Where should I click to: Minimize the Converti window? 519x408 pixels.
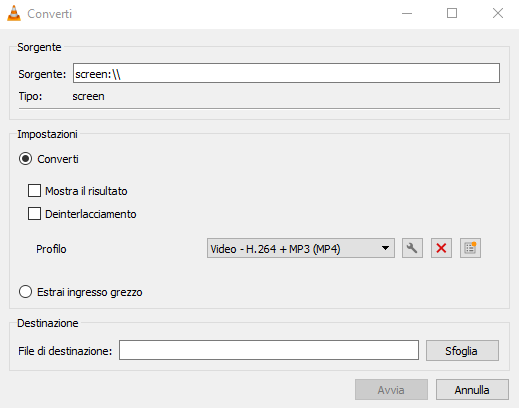click(407, 13)
